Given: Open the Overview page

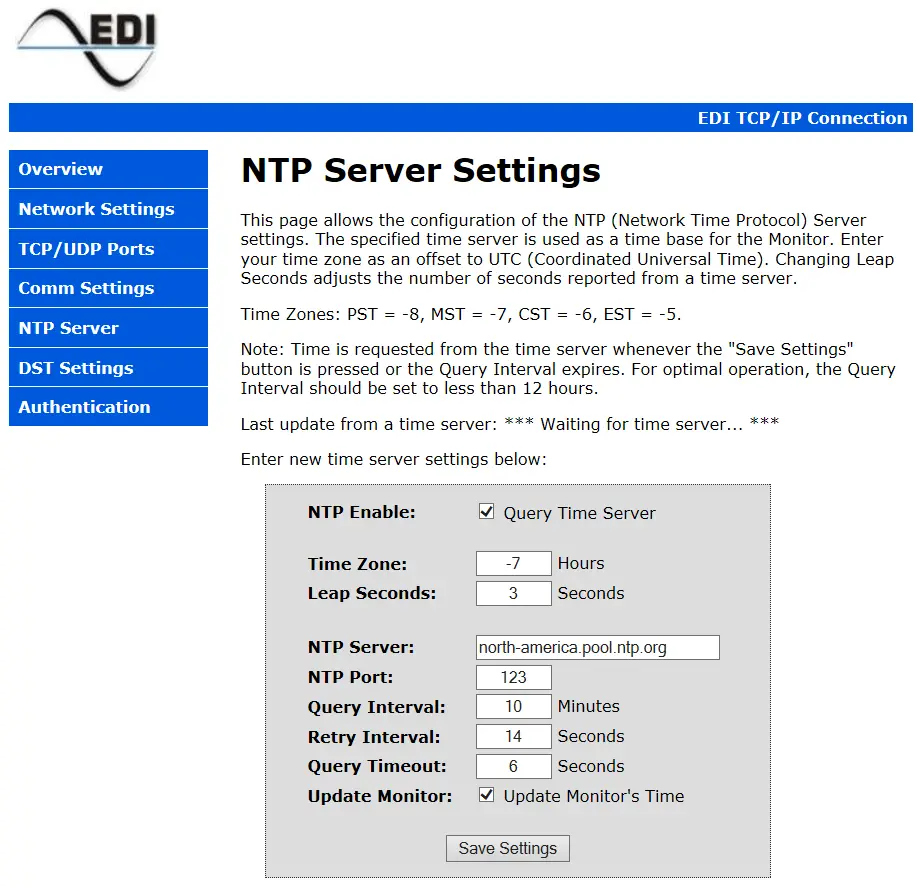Looking at the screenshot, I should (x=107, y=169).
